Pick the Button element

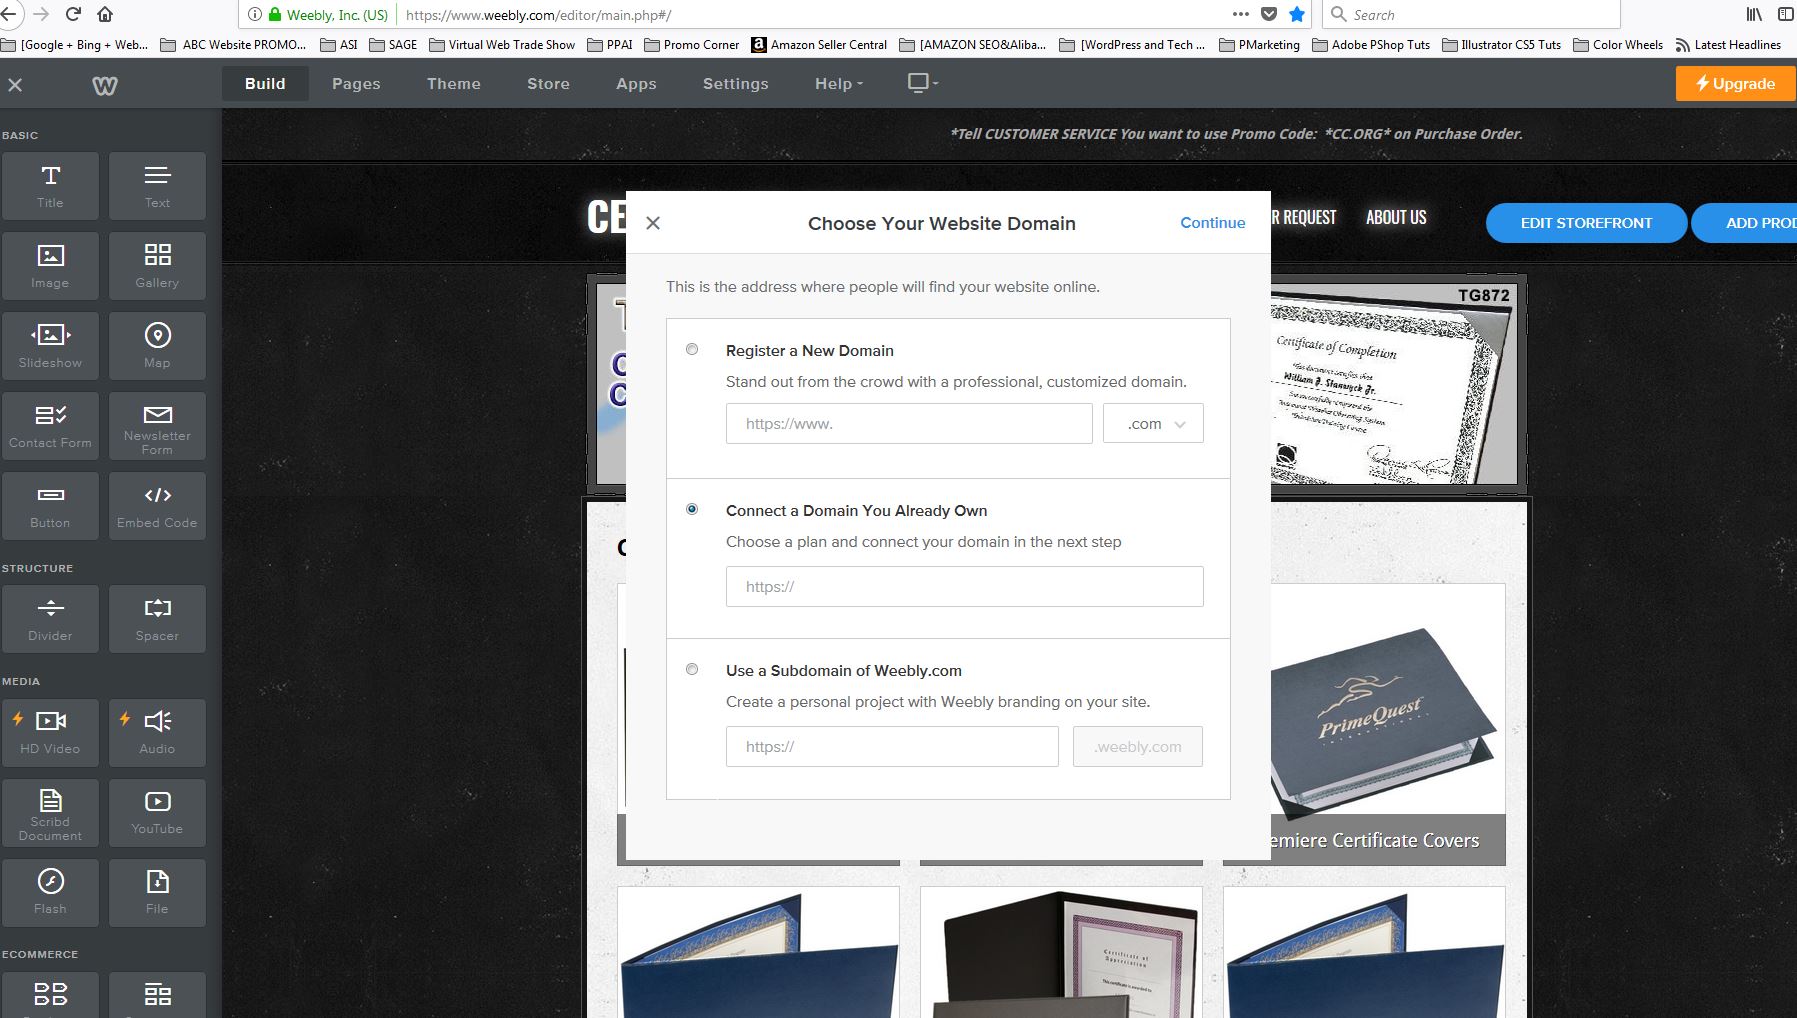pyautogui.click(x=50, y=506)
